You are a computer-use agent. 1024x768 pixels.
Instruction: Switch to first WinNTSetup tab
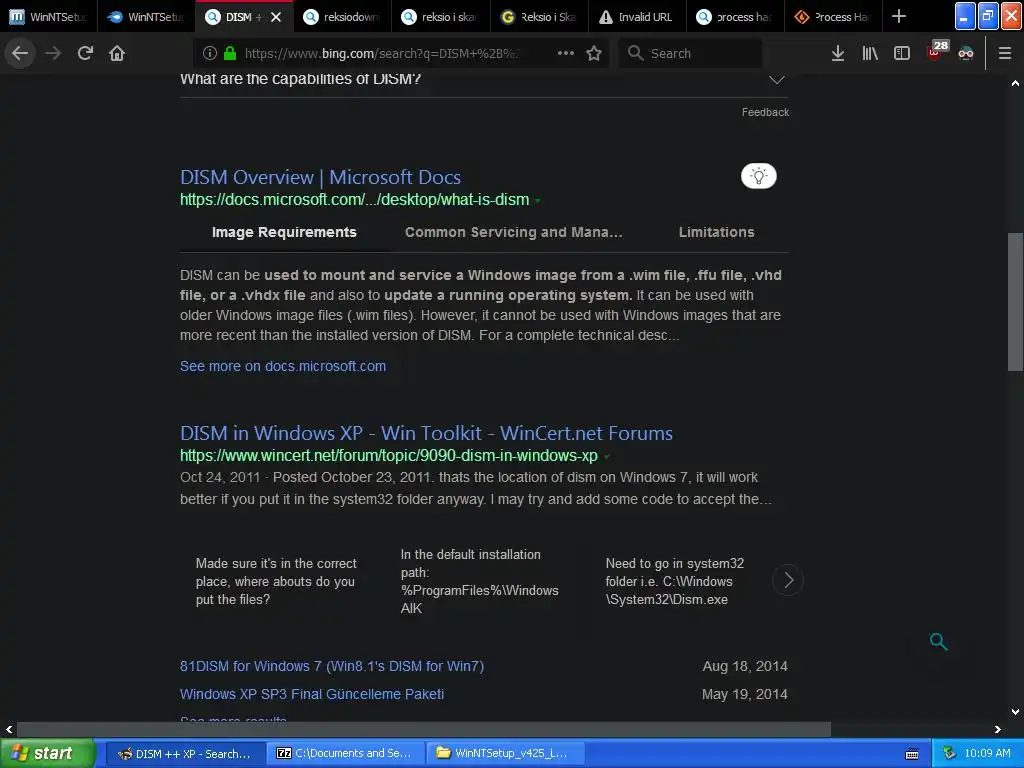(x=49, y=16)
